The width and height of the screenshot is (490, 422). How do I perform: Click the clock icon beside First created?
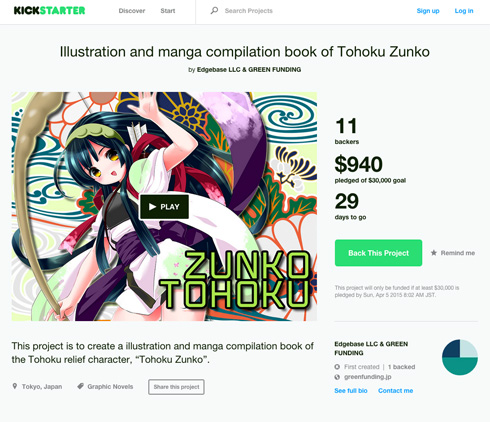[337, 367]
